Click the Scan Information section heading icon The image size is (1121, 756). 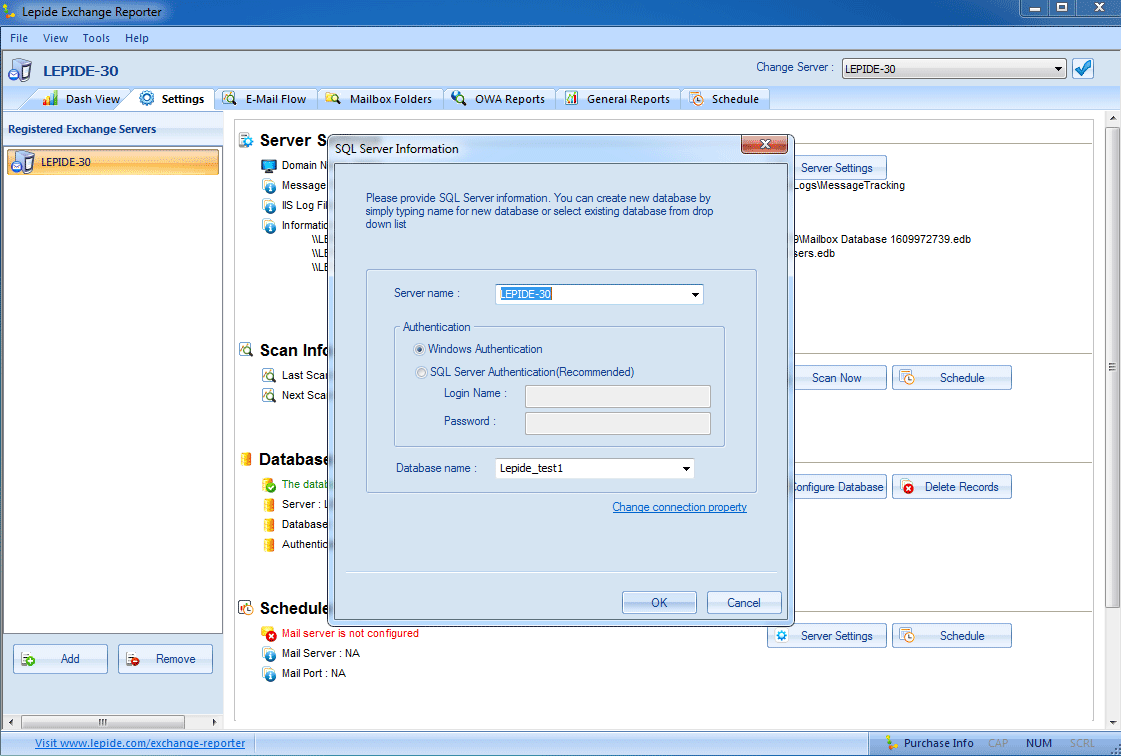coord(246,350)
